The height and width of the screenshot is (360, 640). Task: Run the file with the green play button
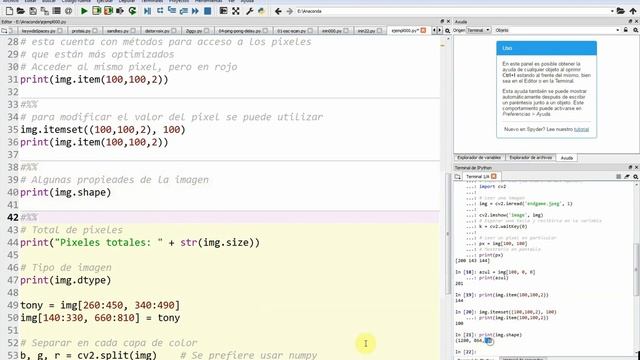[84, 11]
